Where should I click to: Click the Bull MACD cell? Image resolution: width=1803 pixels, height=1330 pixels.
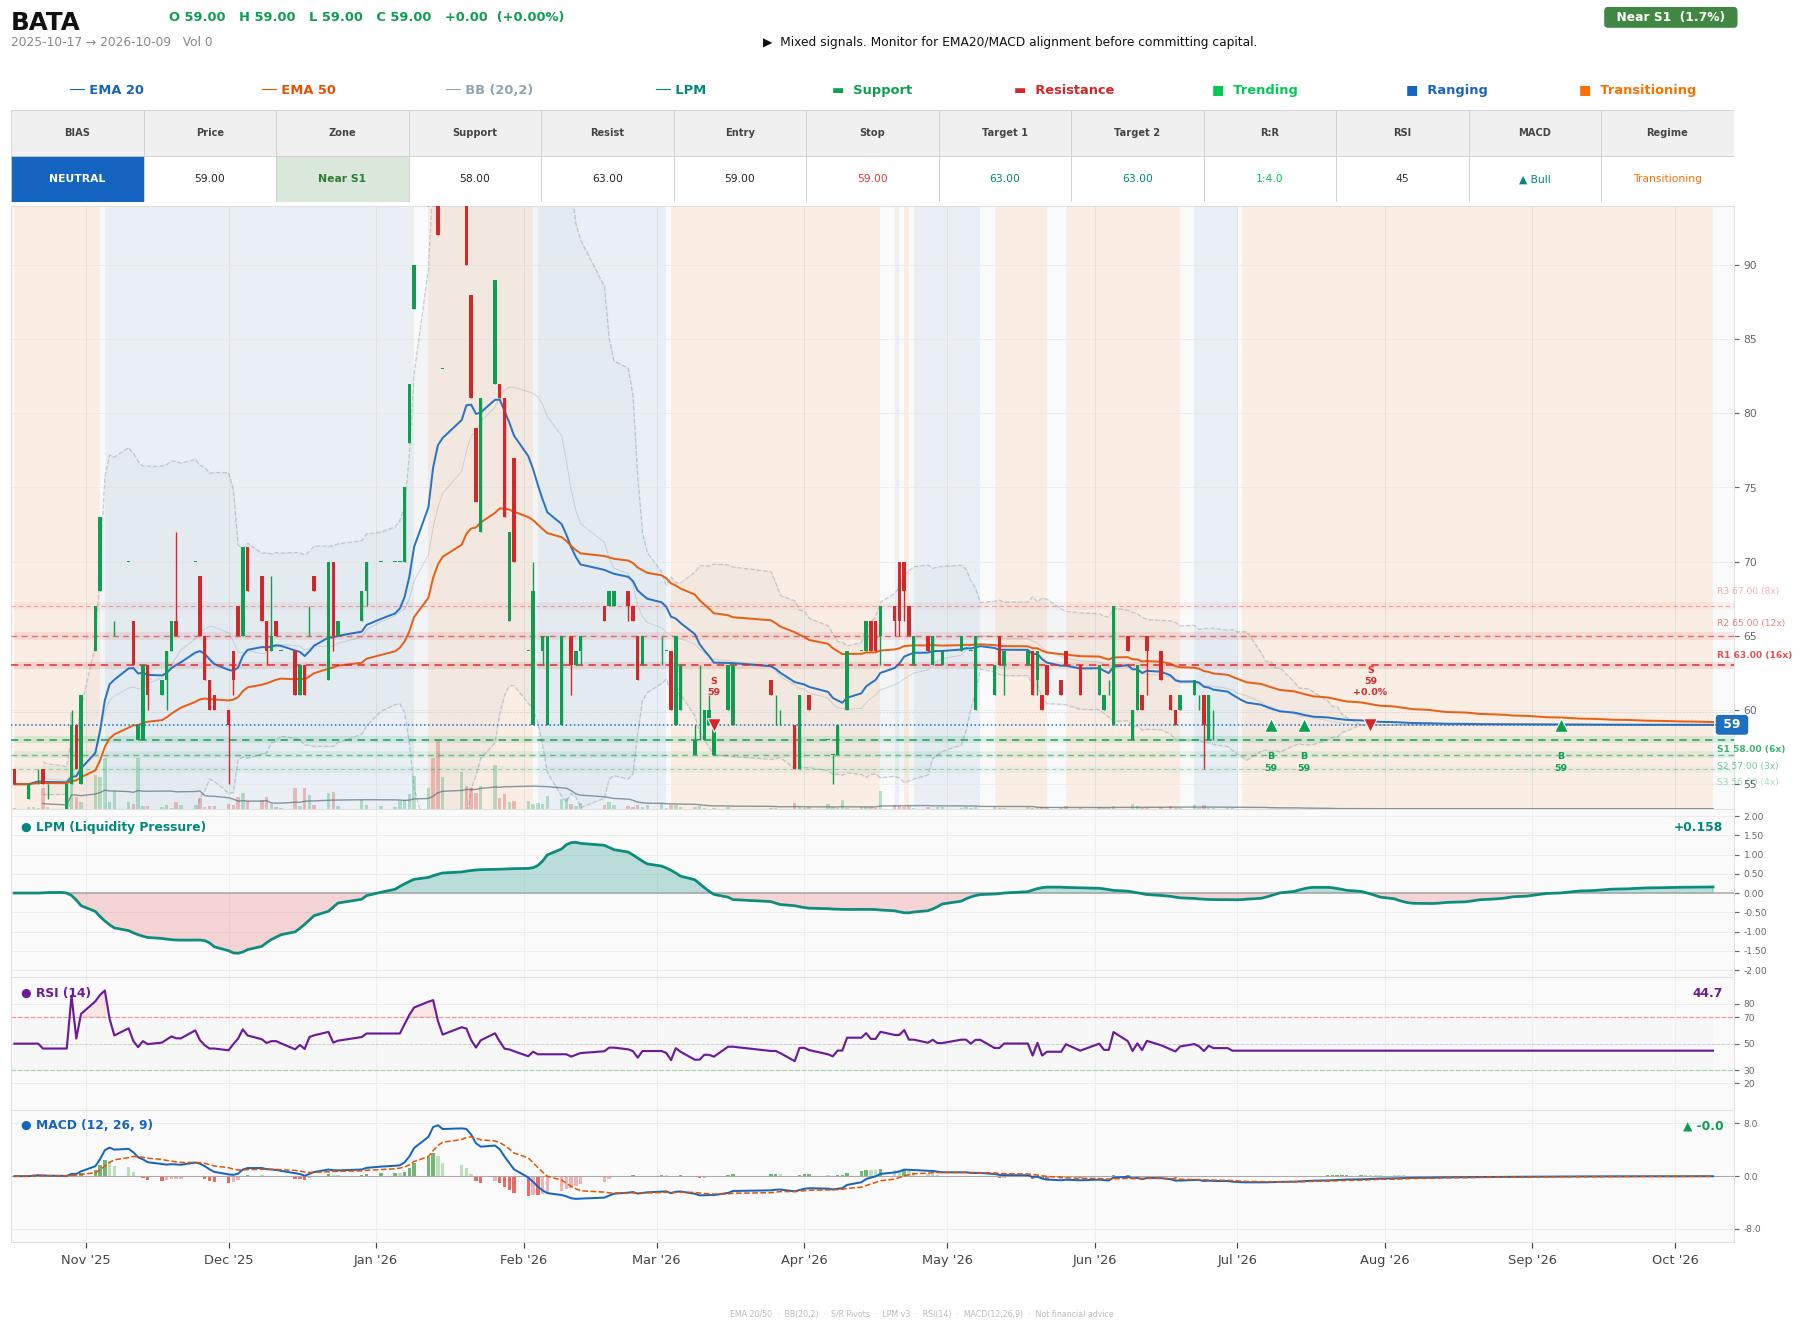point(1534,179)
